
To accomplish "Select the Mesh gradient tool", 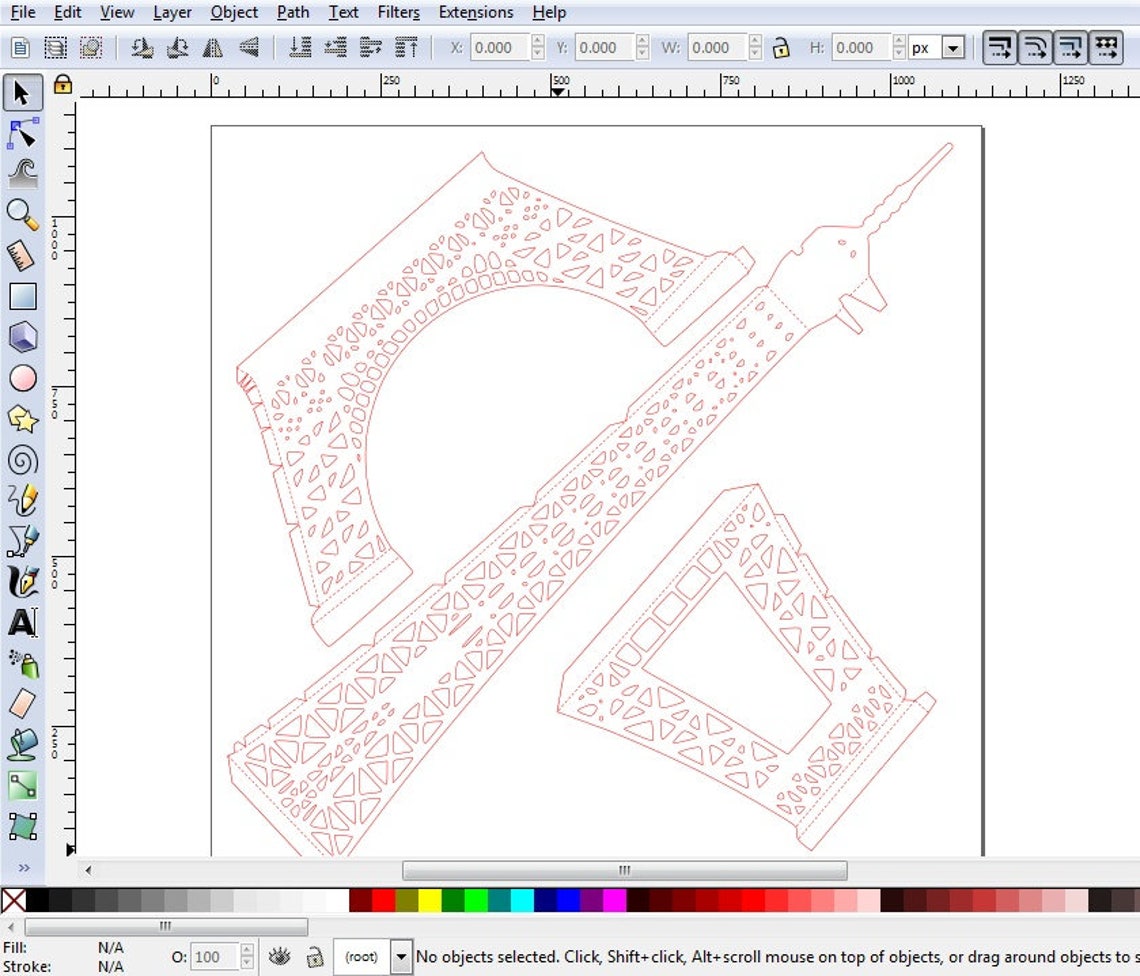I will coord(23,826).
